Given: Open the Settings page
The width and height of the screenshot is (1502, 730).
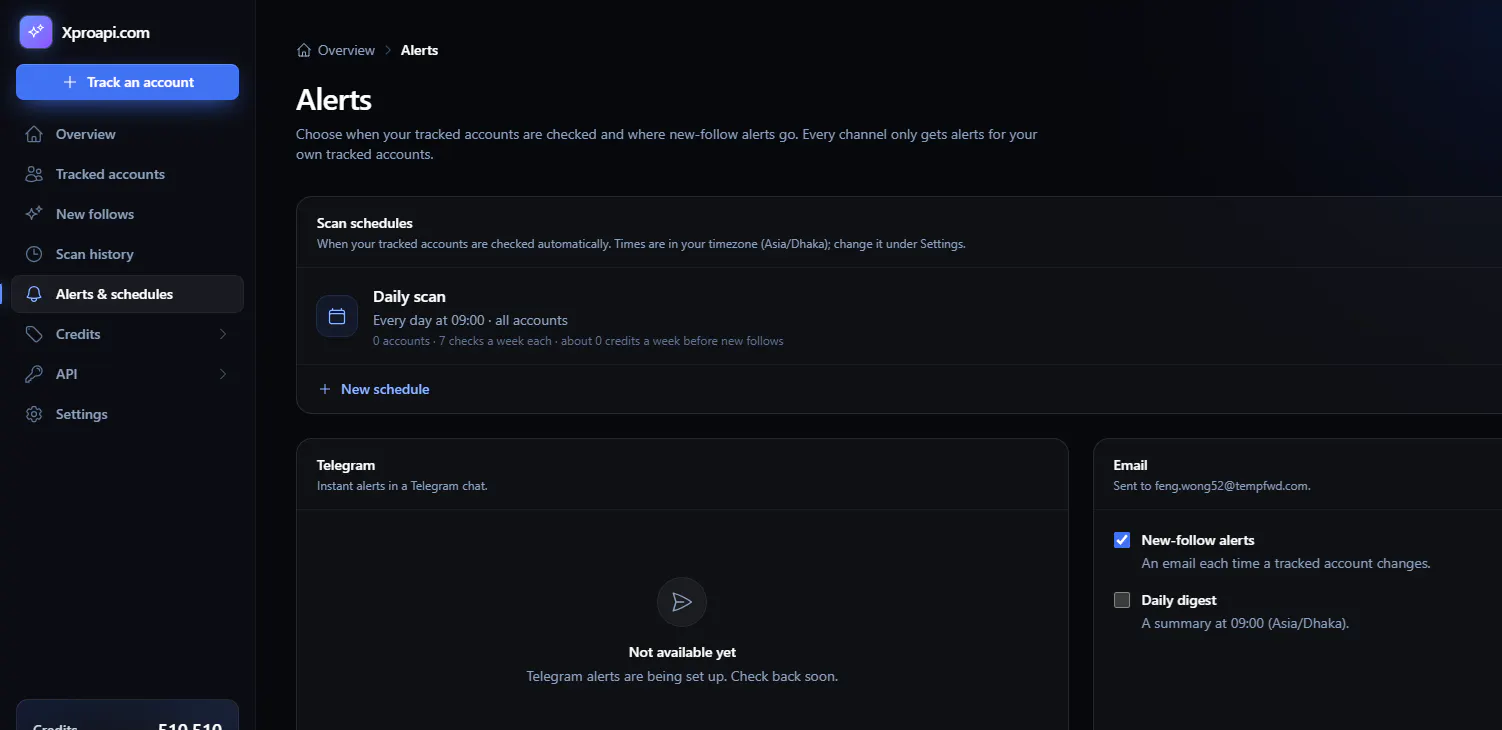Looking at the screenshot, I should pyautogui.click(x=127, y=414).
